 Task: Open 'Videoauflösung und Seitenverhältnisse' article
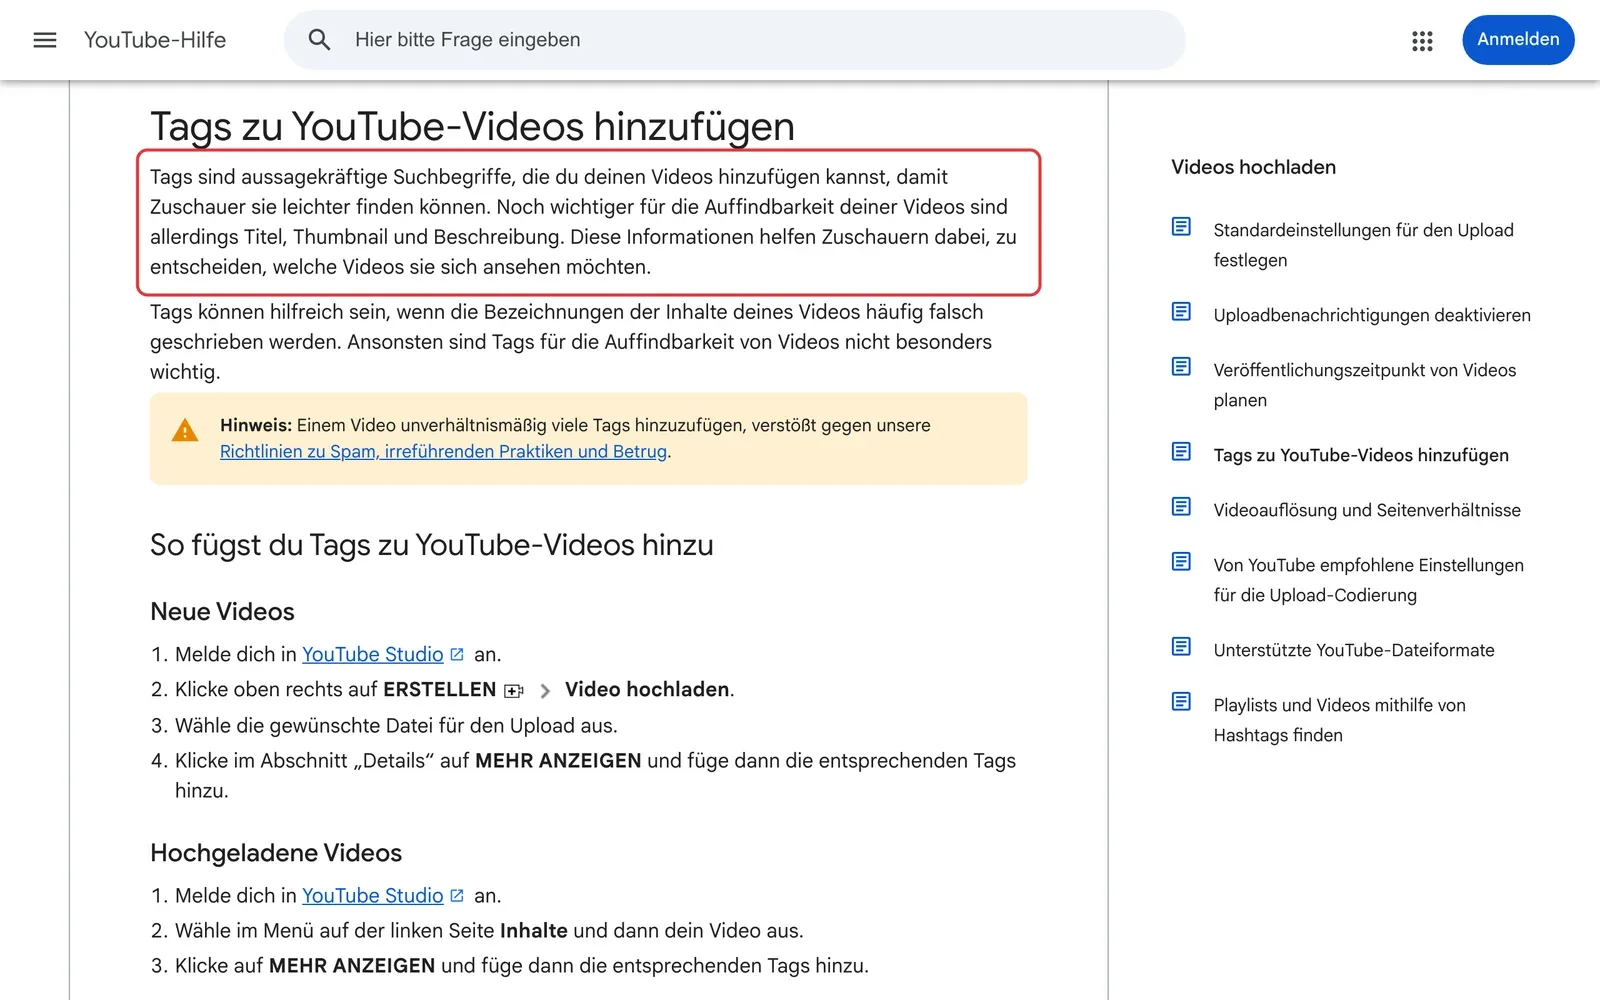tap(1367, 510)
